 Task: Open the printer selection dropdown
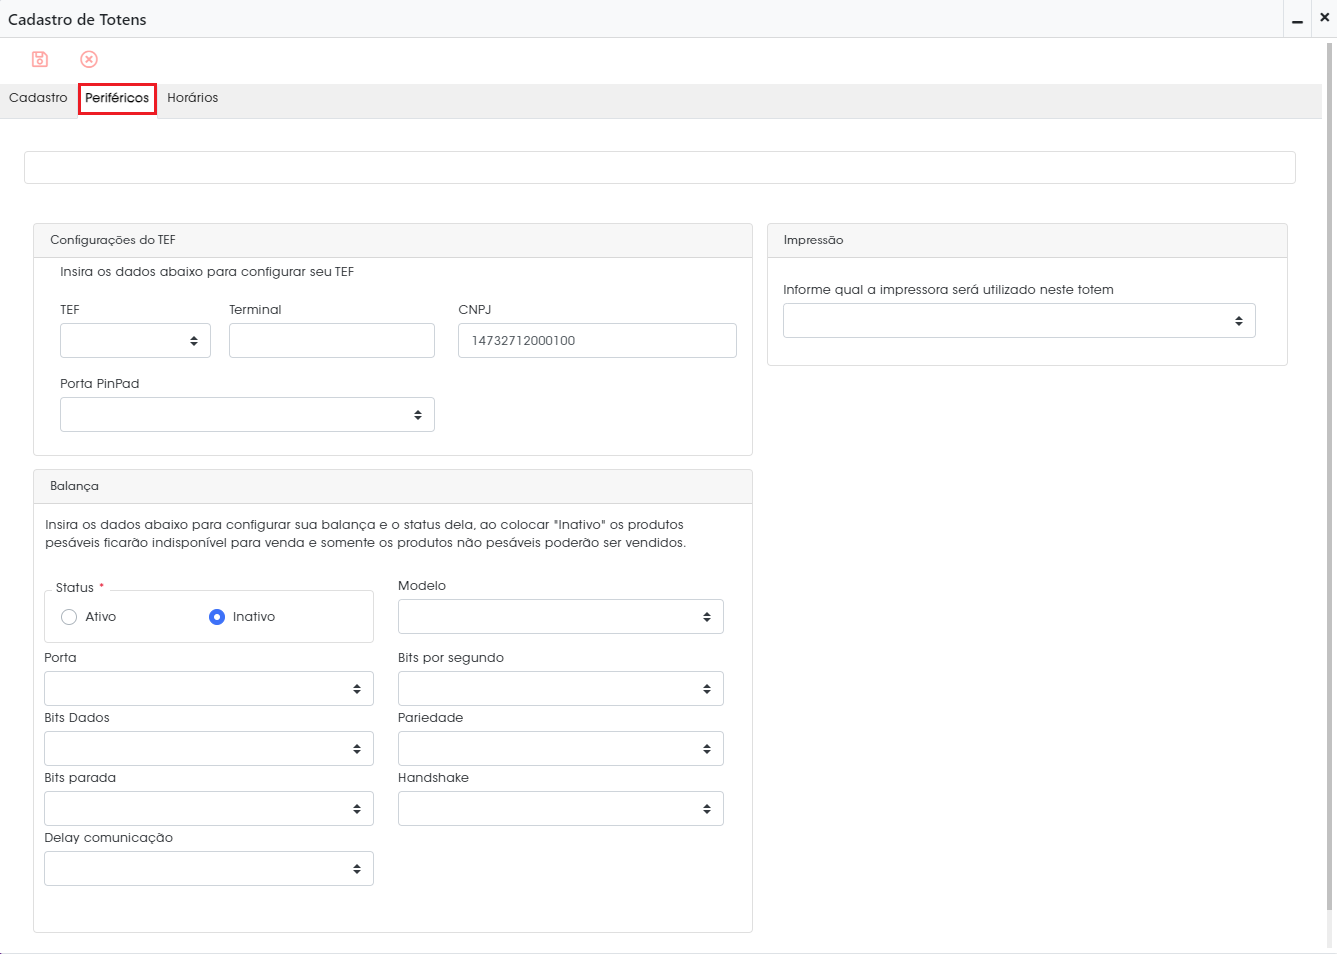coord(1019,321)
